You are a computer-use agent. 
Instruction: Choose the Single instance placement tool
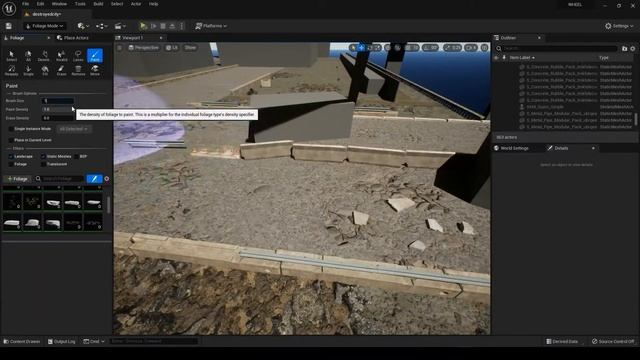(x=28, y=71)
